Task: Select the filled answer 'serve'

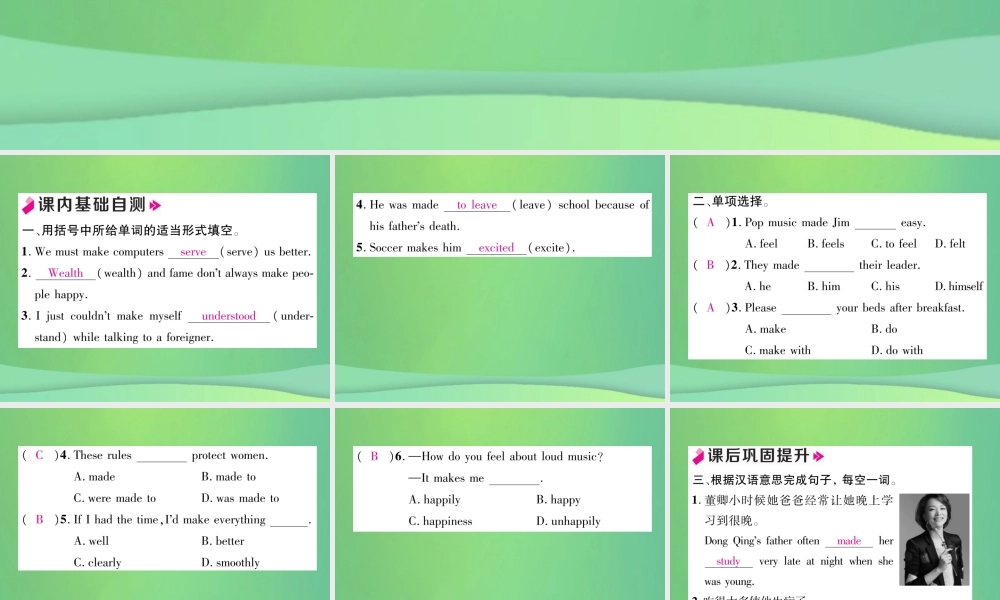Action: pos(193,252)
